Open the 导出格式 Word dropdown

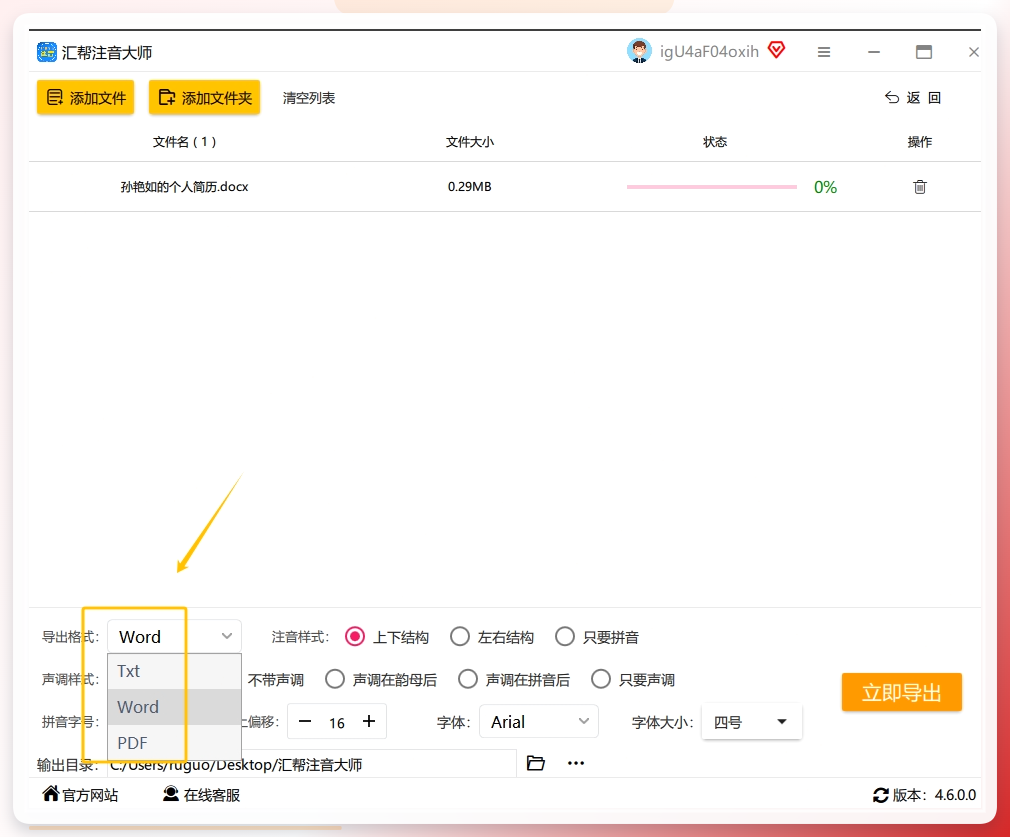(174, 637)
